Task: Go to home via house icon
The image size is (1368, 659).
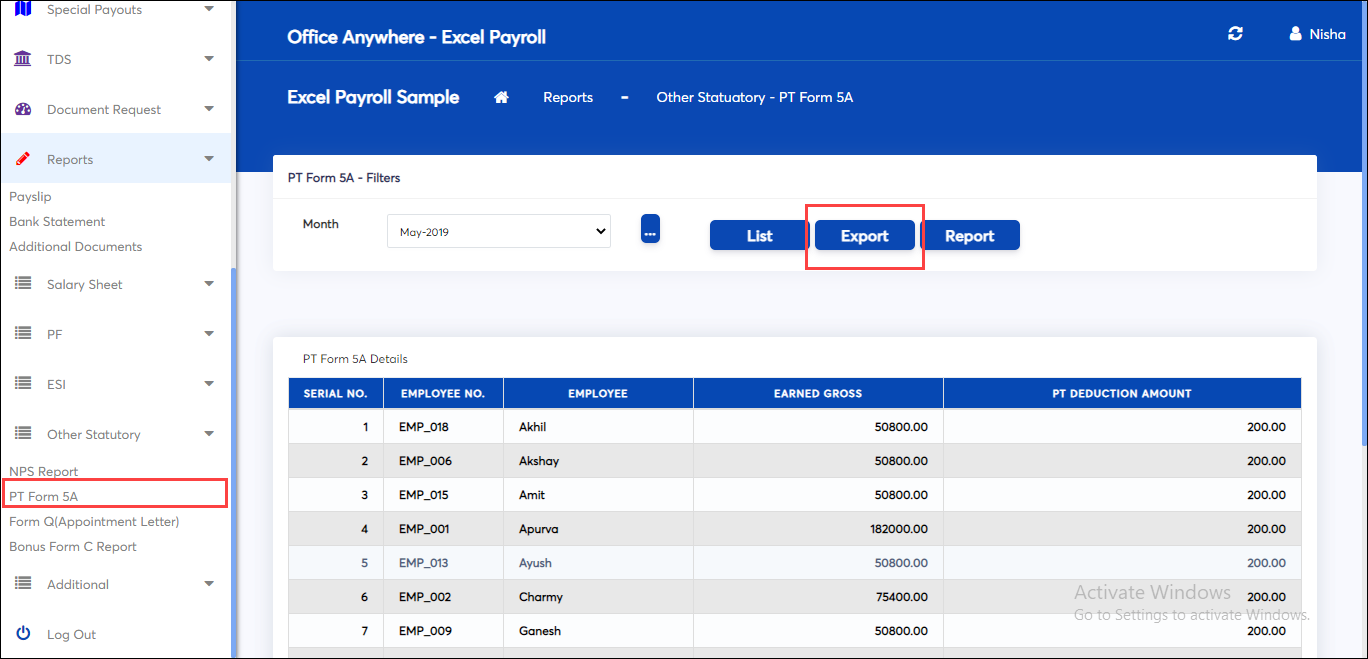Action: coord(502,97)
